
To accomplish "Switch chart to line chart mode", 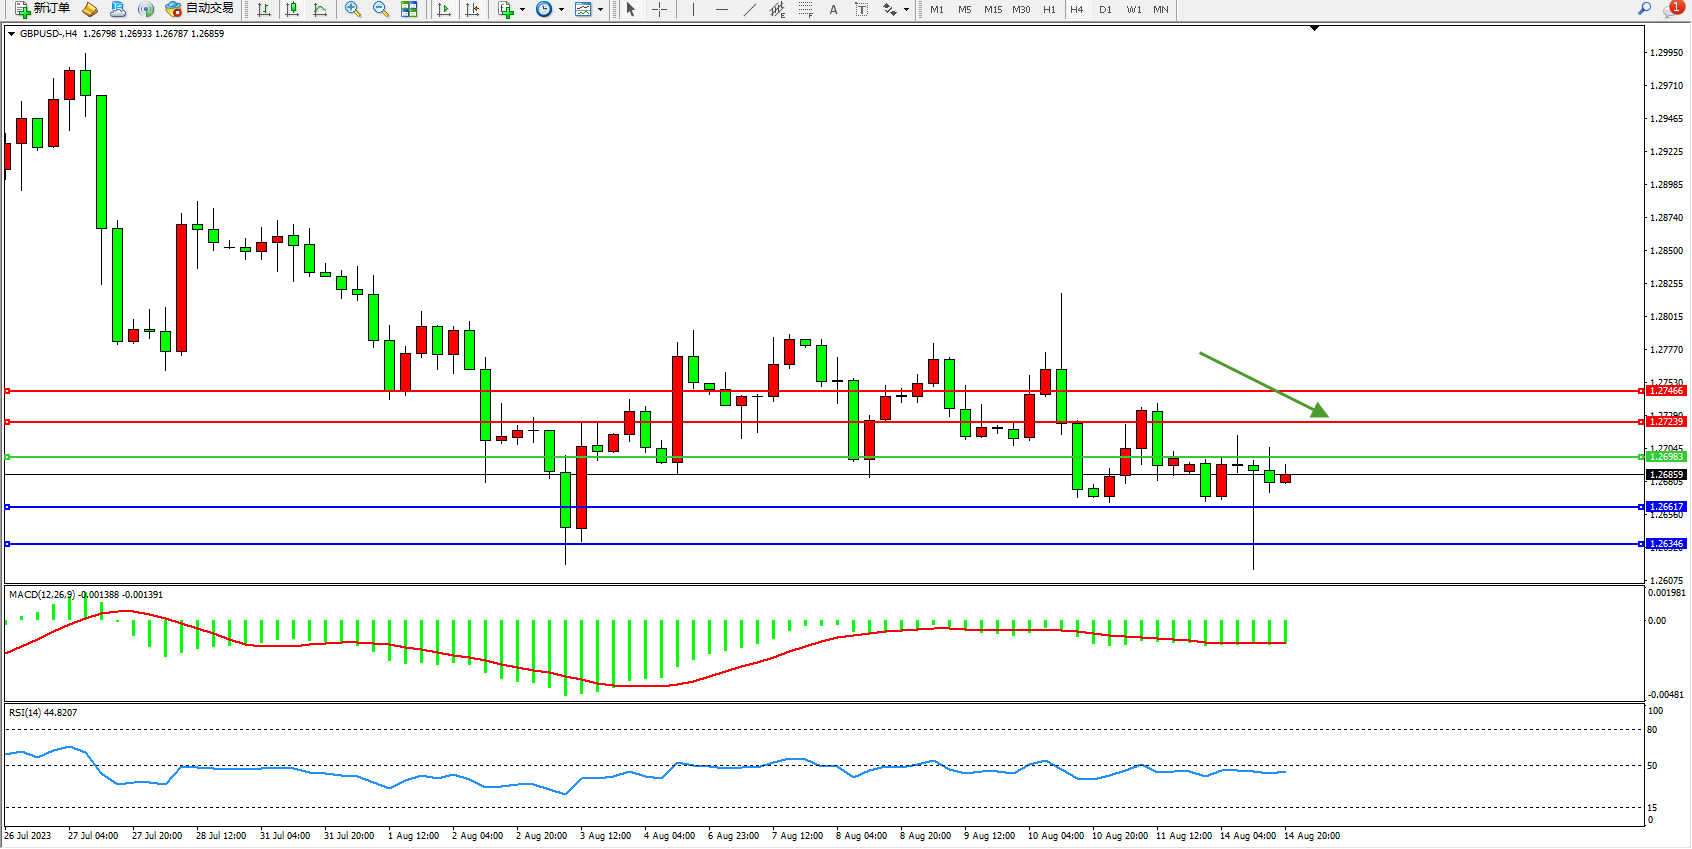I will 320,9.
